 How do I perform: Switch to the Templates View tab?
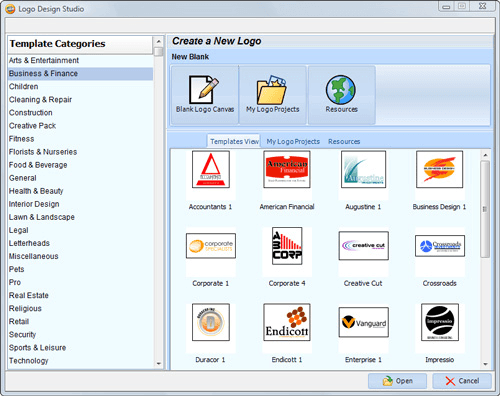coord(234,141)
